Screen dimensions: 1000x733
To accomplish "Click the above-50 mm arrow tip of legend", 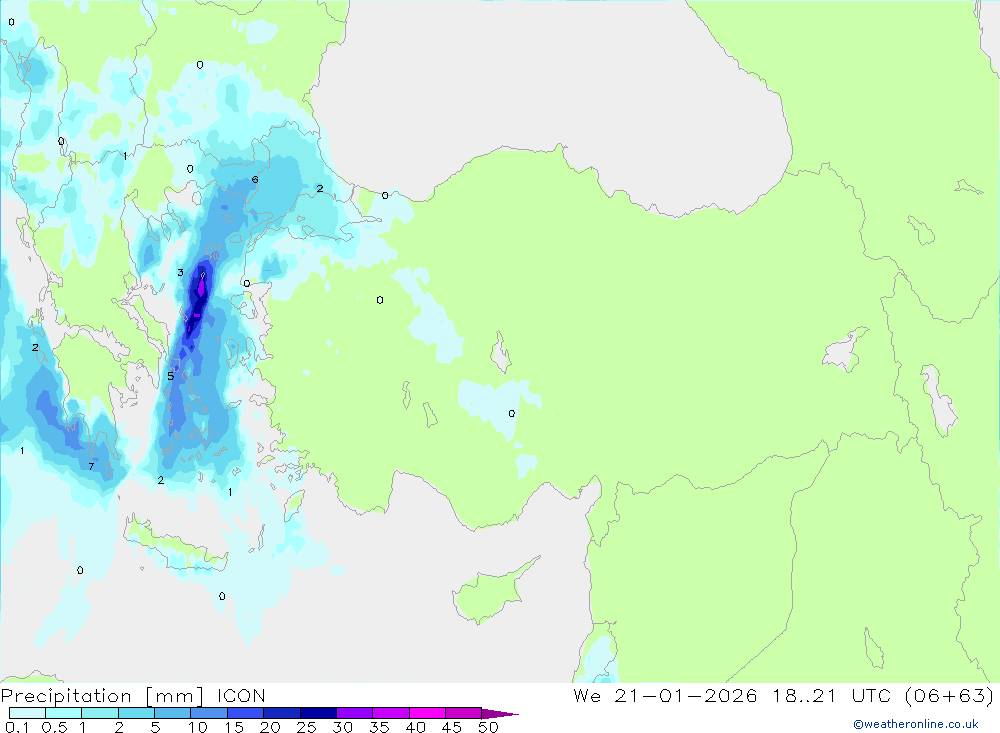I will (x=501, y=714).
